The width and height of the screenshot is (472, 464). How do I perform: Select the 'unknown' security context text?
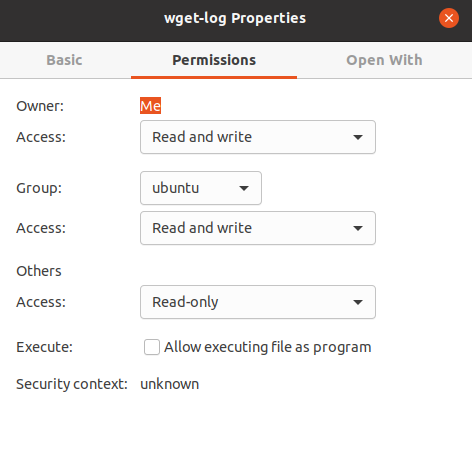click(170, 384)
